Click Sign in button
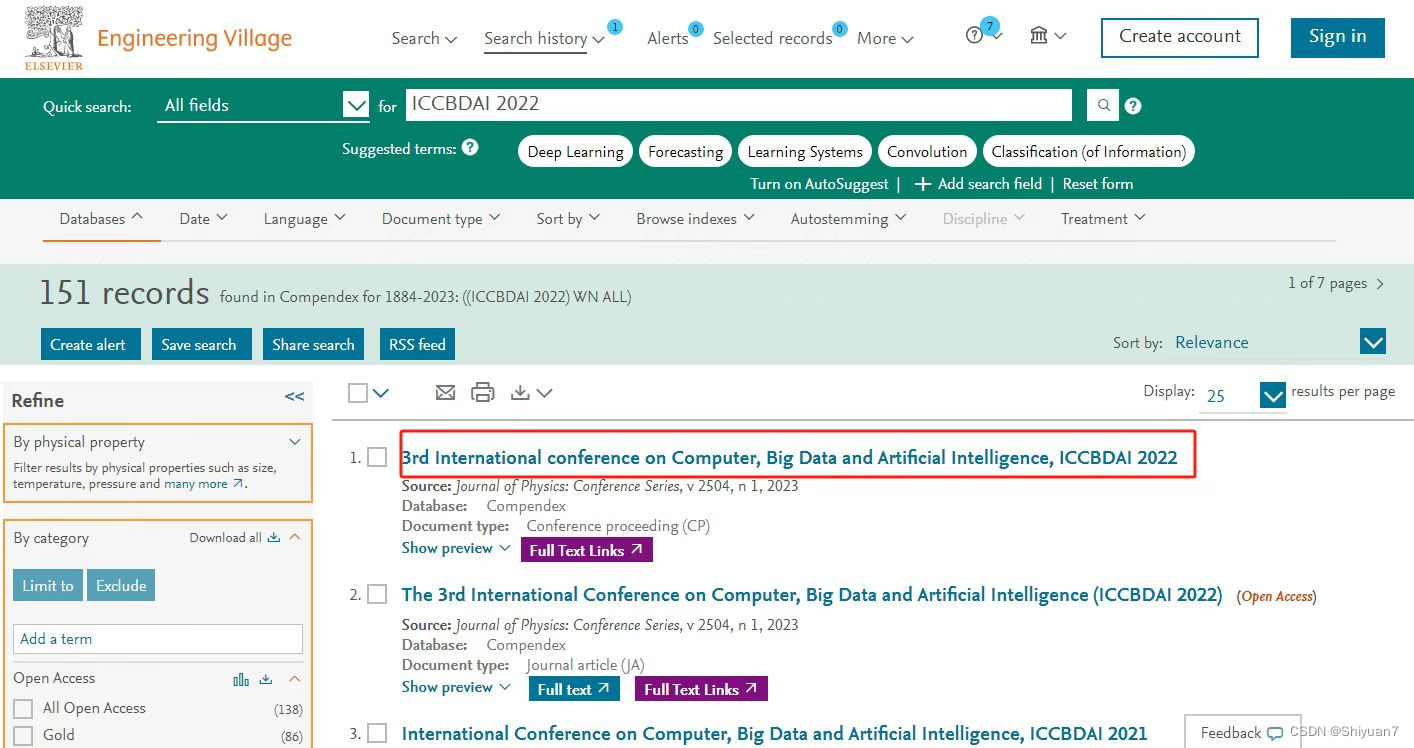This screenshot has height=748, width=1414. (x=1337, y=37)
